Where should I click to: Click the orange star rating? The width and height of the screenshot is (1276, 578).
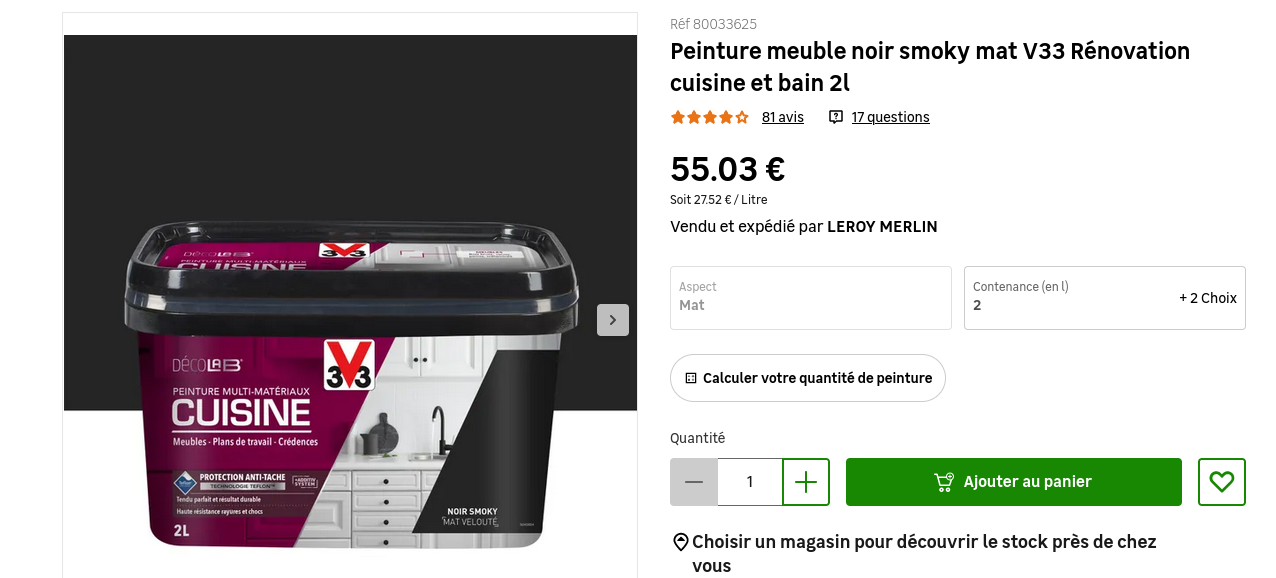pos(709,117)
